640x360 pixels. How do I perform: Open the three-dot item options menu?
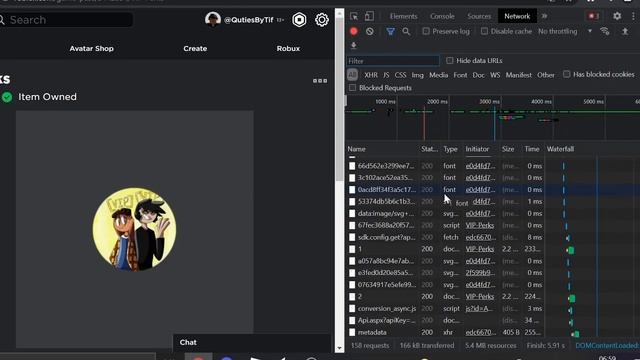[x=320, y=81]
